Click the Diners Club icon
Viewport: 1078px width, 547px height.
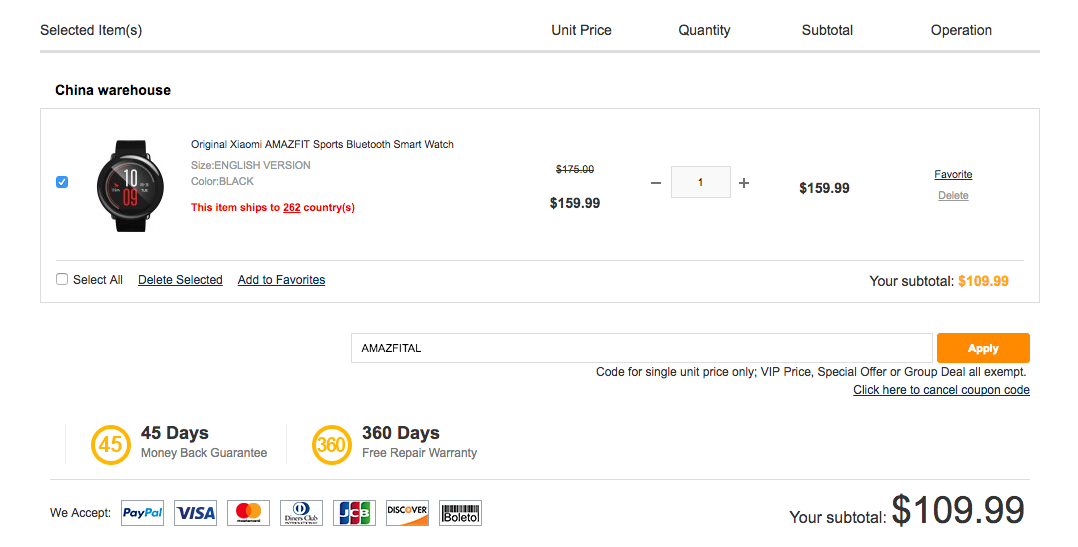(302, 513)
